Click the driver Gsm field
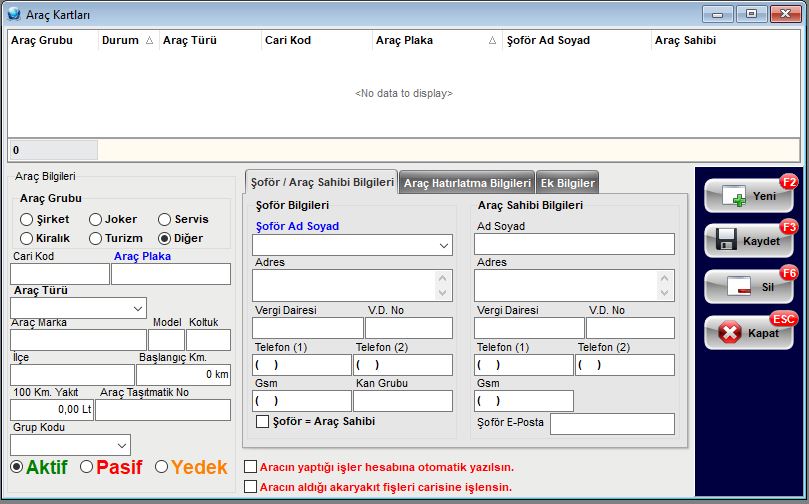The height and width of the screenshot is (504, 809). pos(302,401)
